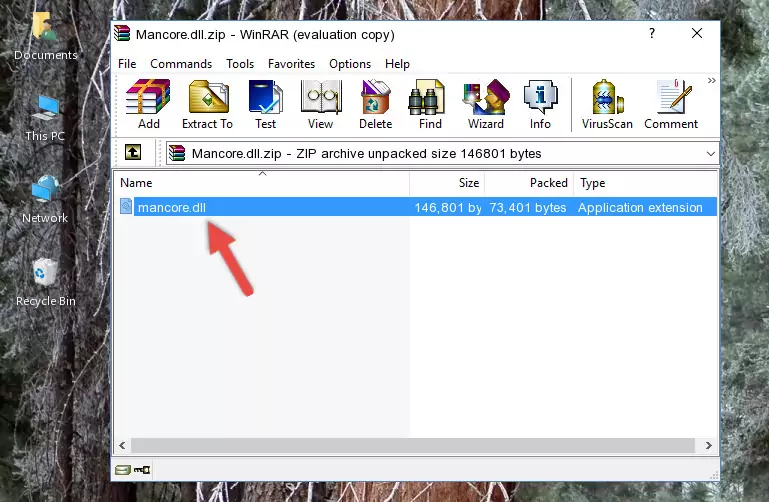Open the File menu
The height and width of the screenshot is (502, 769).
[127, 64]
